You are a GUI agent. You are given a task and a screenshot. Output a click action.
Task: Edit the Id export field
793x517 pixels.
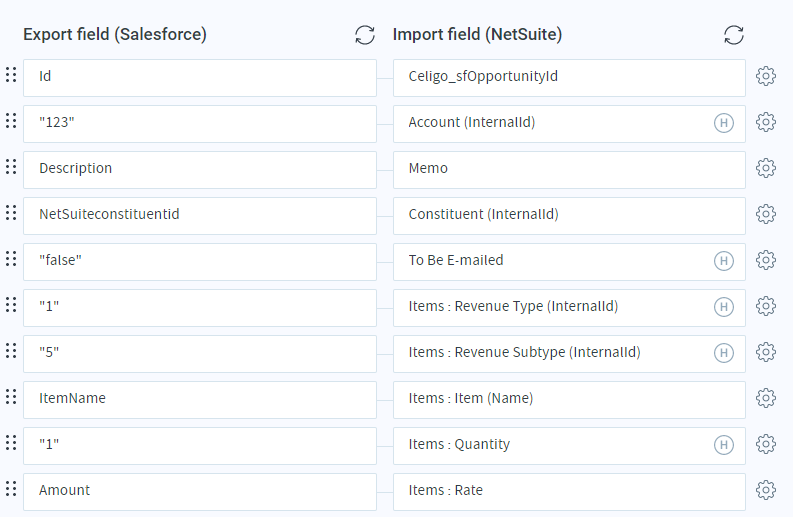coord(200,78)
